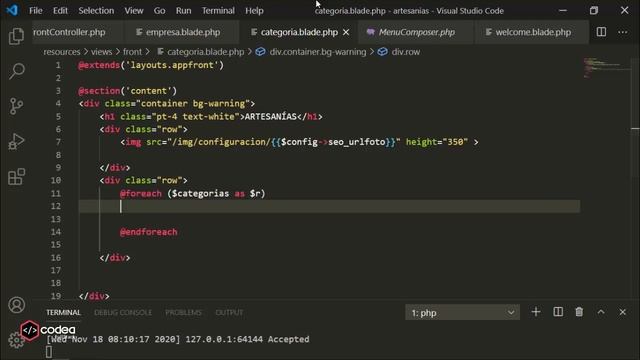Open the View menu
The width and height of the screenshot is (640, 360).
coord(133,11)
